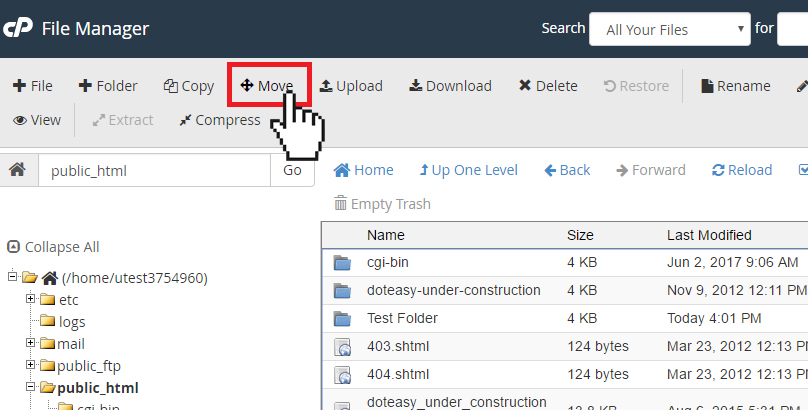
Task: Expand the mail folder in the tree
Action: coord(30,343)
